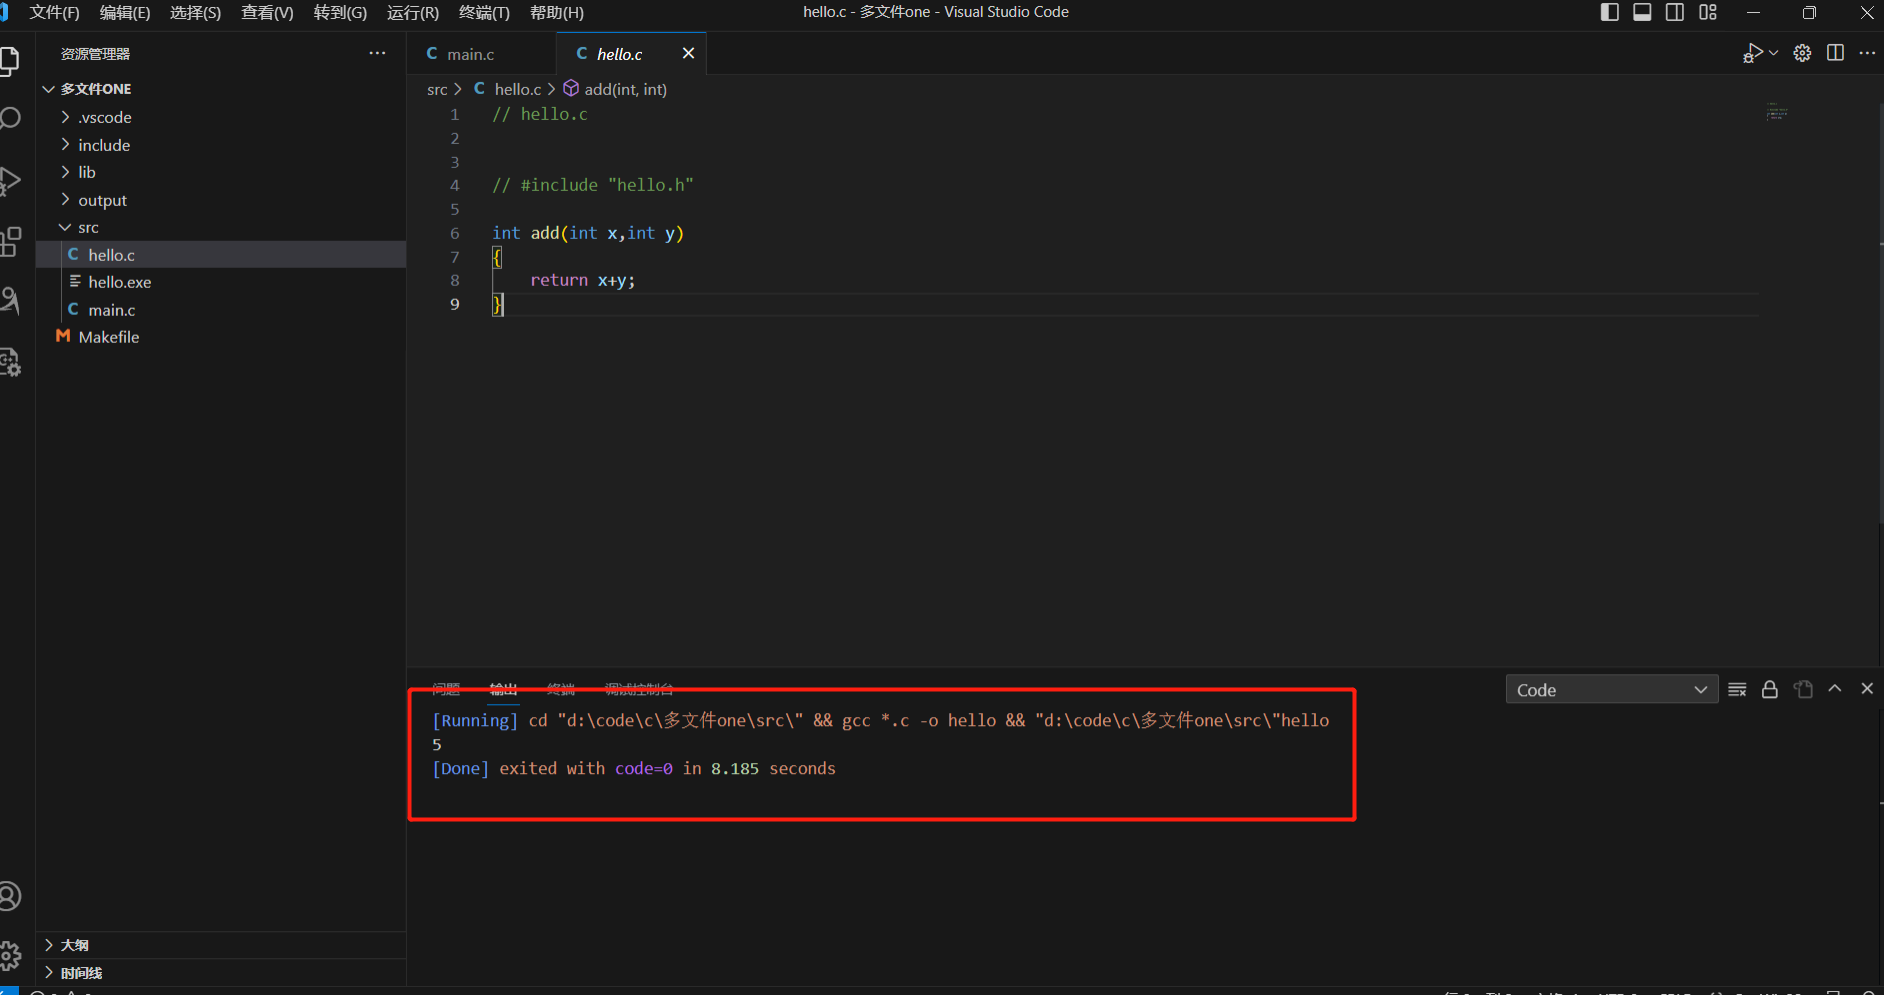The width and height of the screenshot is (1884, 995).
Task: Open the 编辑(E) menu
Action: (x=125, y=12)
